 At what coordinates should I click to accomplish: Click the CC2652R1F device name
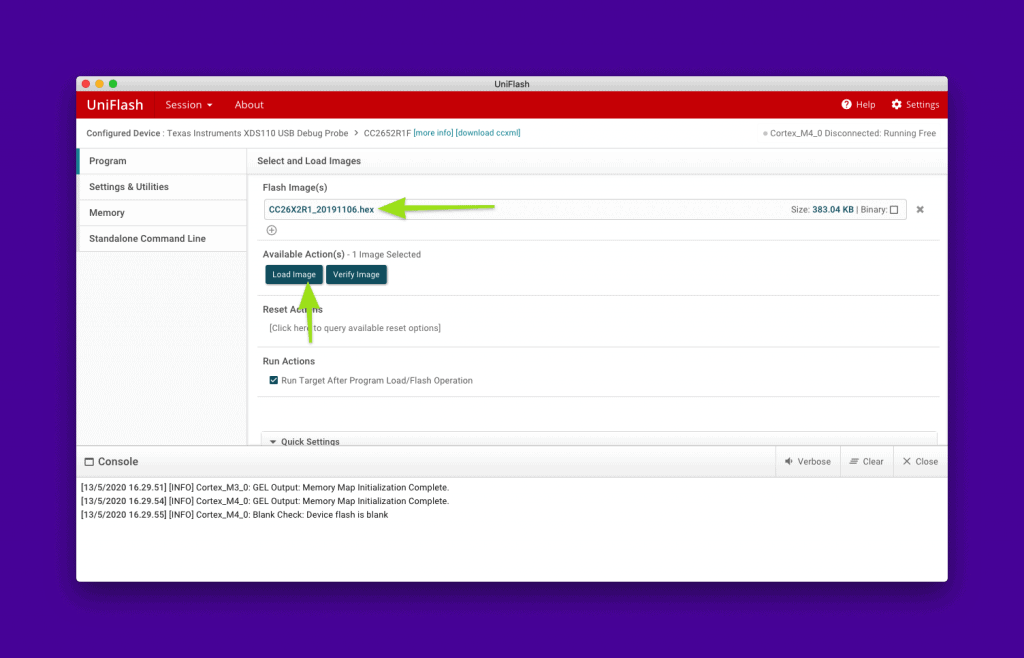click(387, 133)
